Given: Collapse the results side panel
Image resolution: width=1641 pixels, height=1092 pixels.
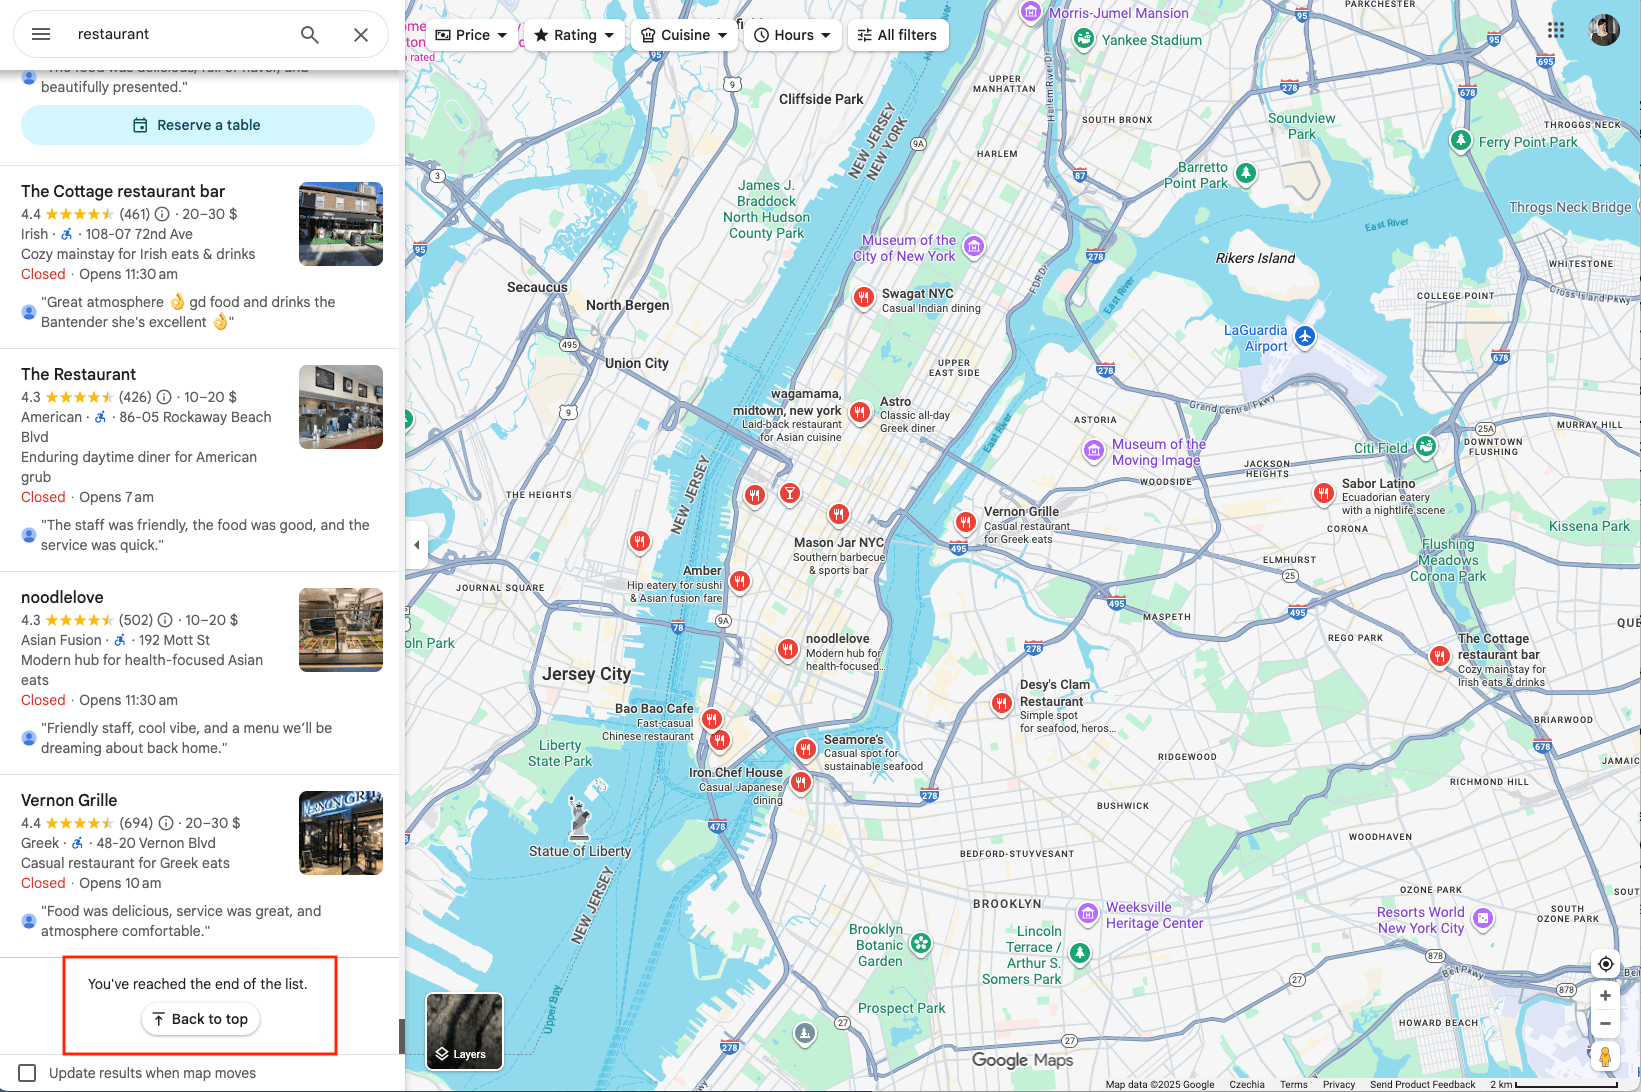Looking at the screenshot, I should pos(416,544).
